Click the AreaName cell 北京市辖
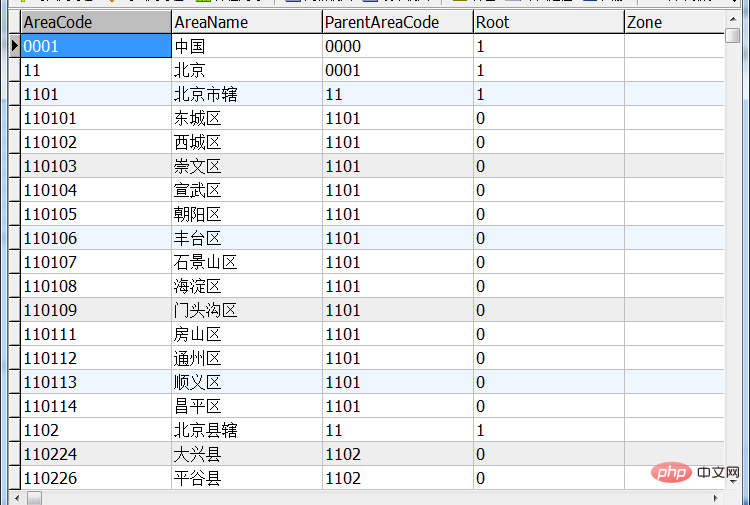Viewport: 750px width, 505px height. coord(247,94)
